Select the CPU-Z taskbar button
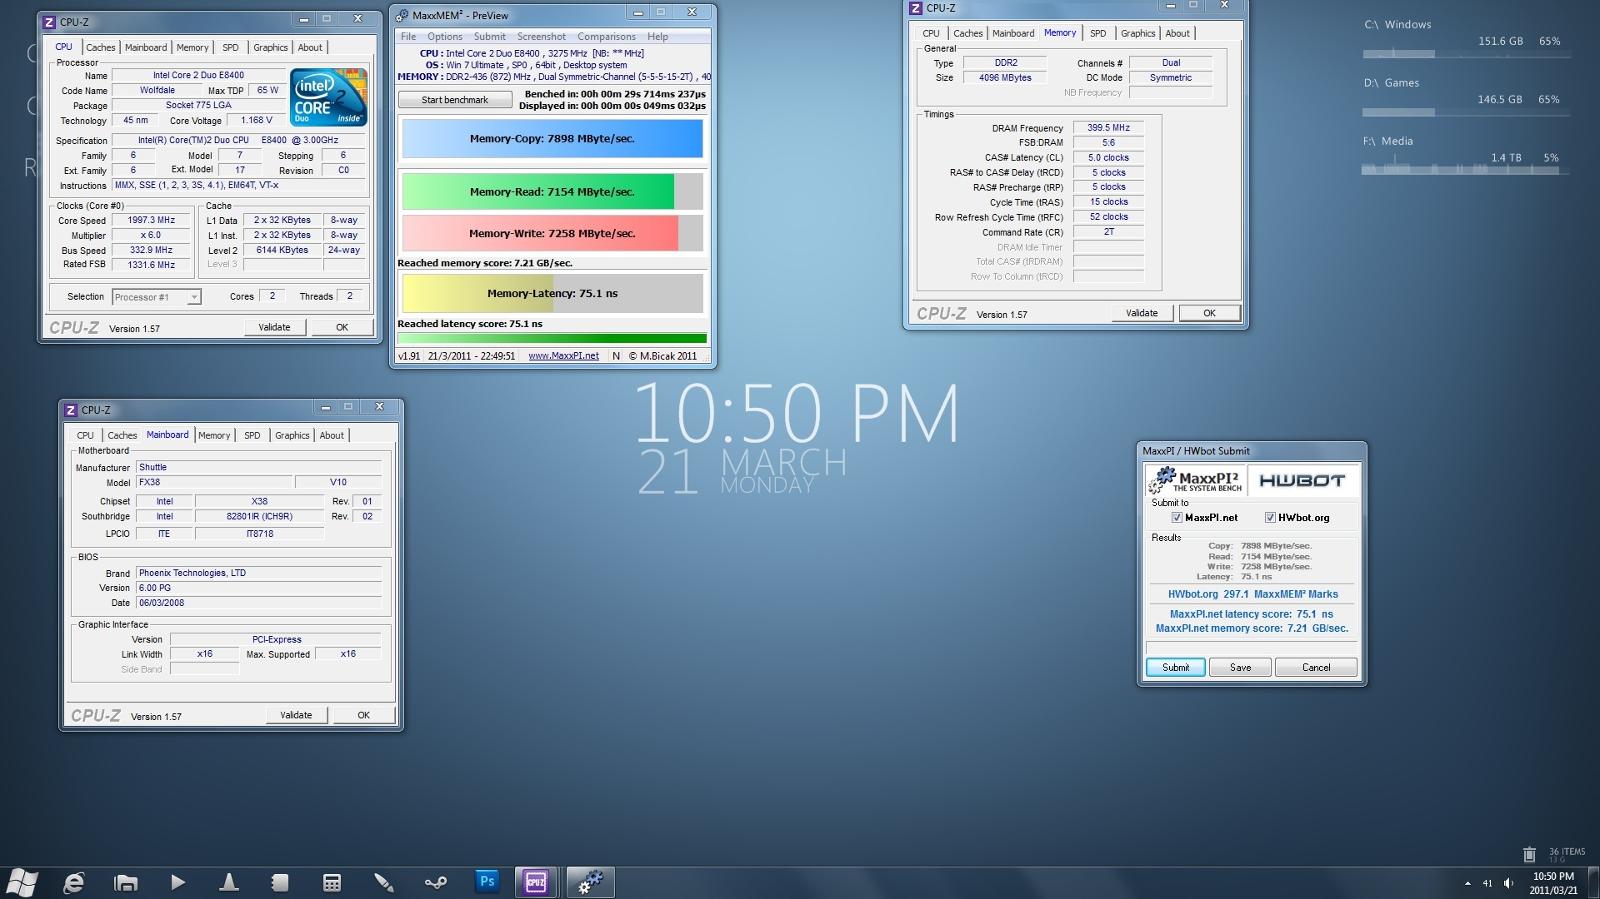The image size is (1600, 899). pos(536,882)
